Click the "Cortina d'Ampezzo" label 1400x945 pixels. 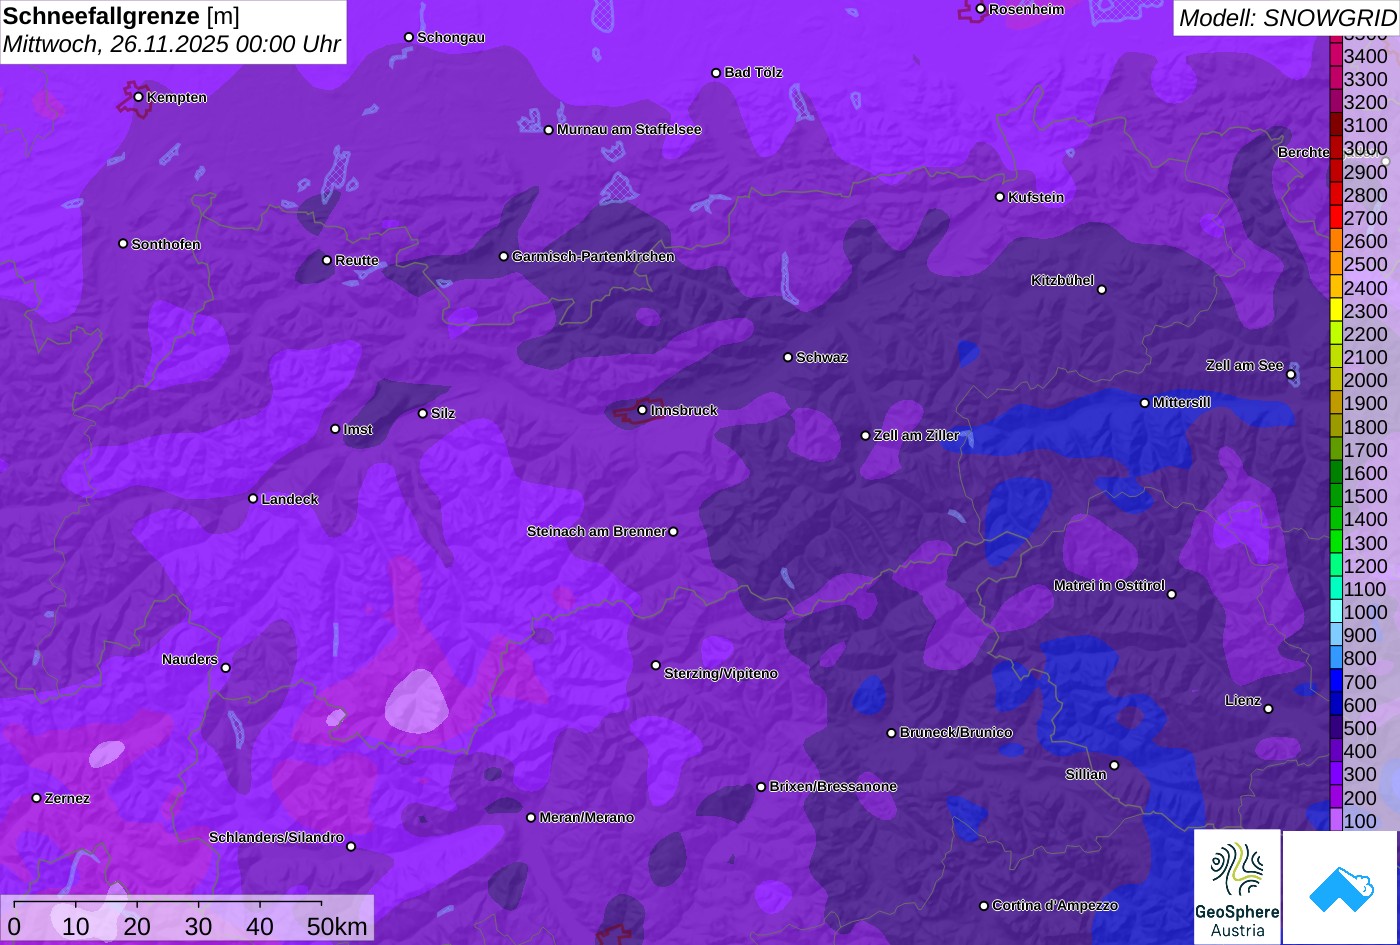click(x=1055, y=905)
